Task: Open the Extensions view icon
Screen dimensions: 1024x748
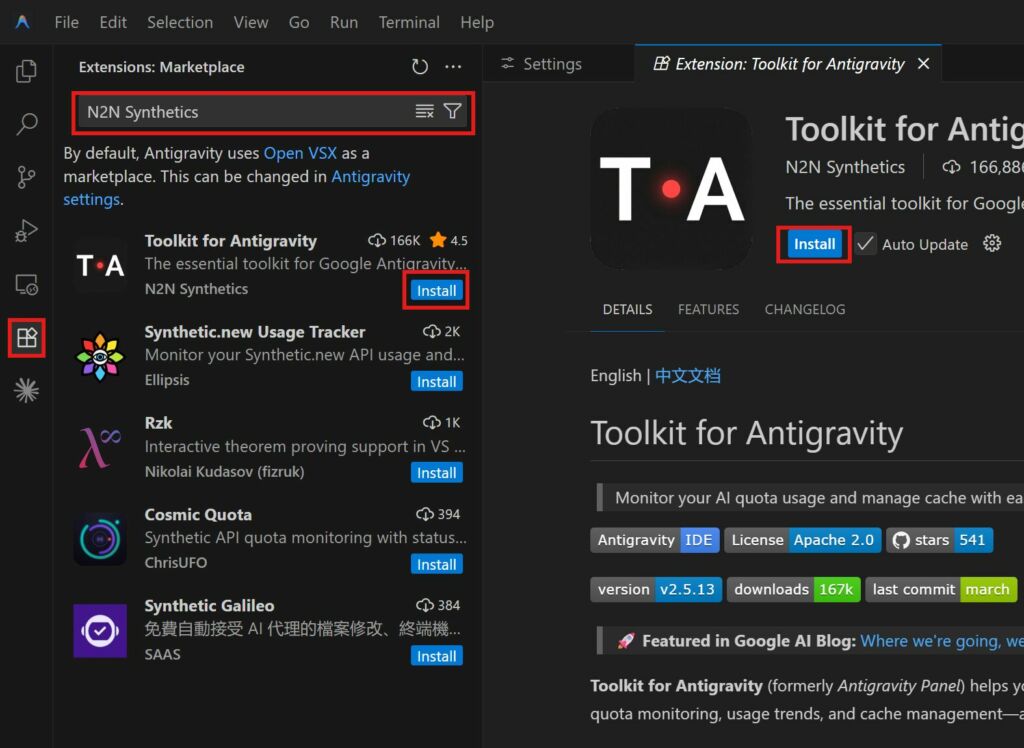Action: [27, 338]
